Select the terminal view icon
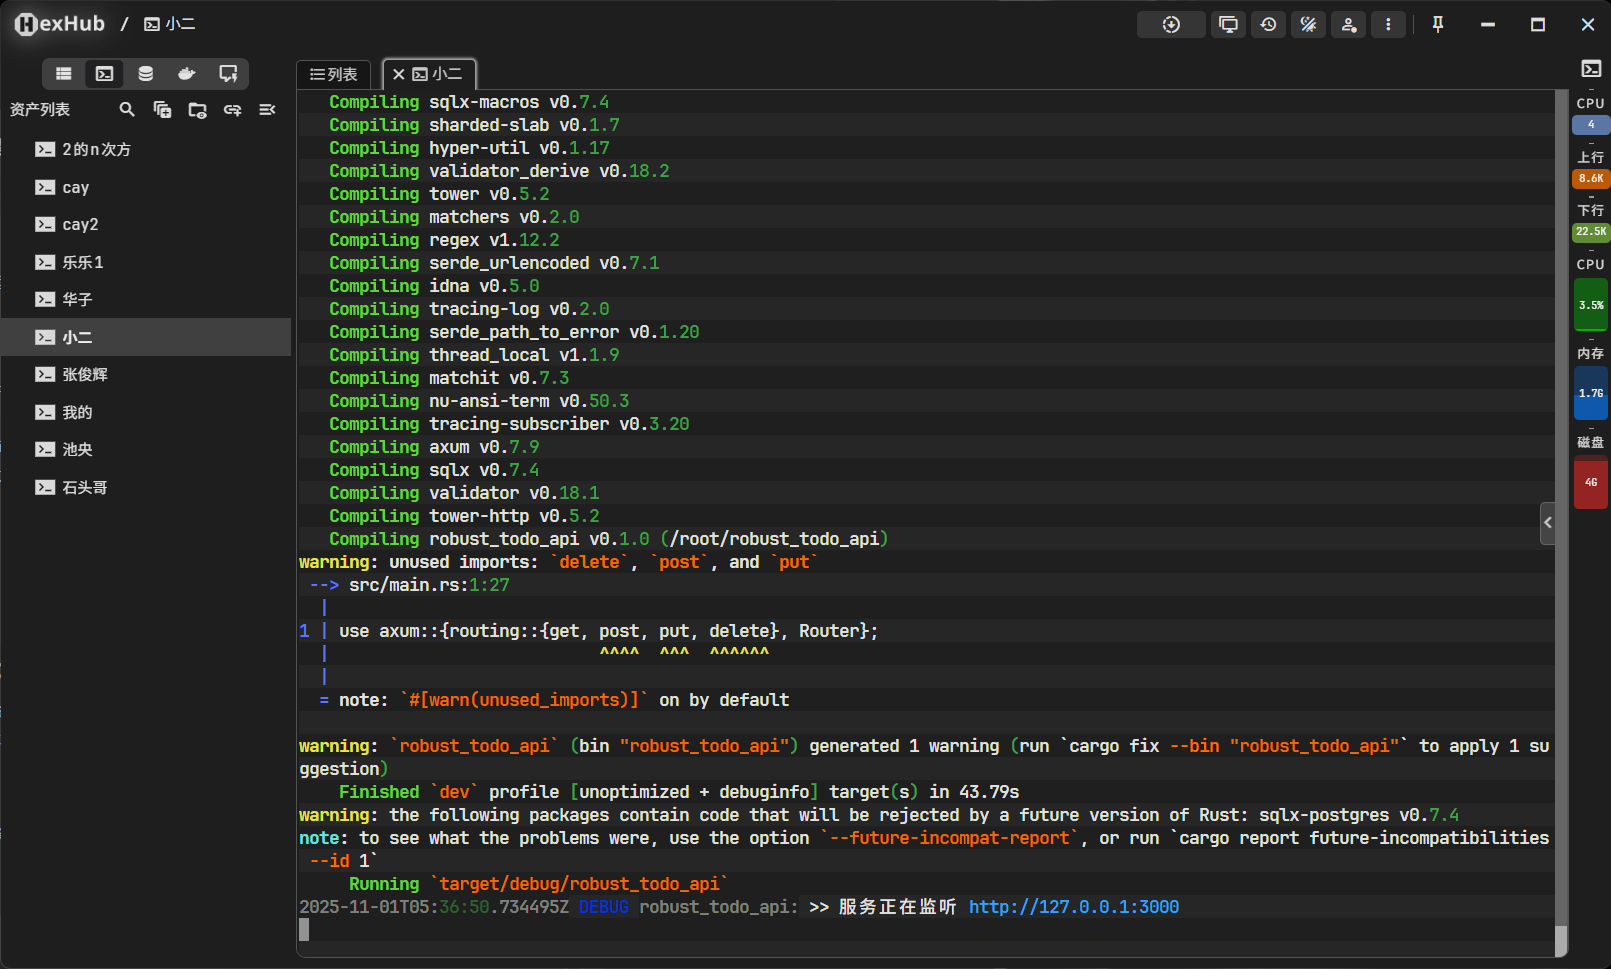1611x969 pixels. point(104,74)
